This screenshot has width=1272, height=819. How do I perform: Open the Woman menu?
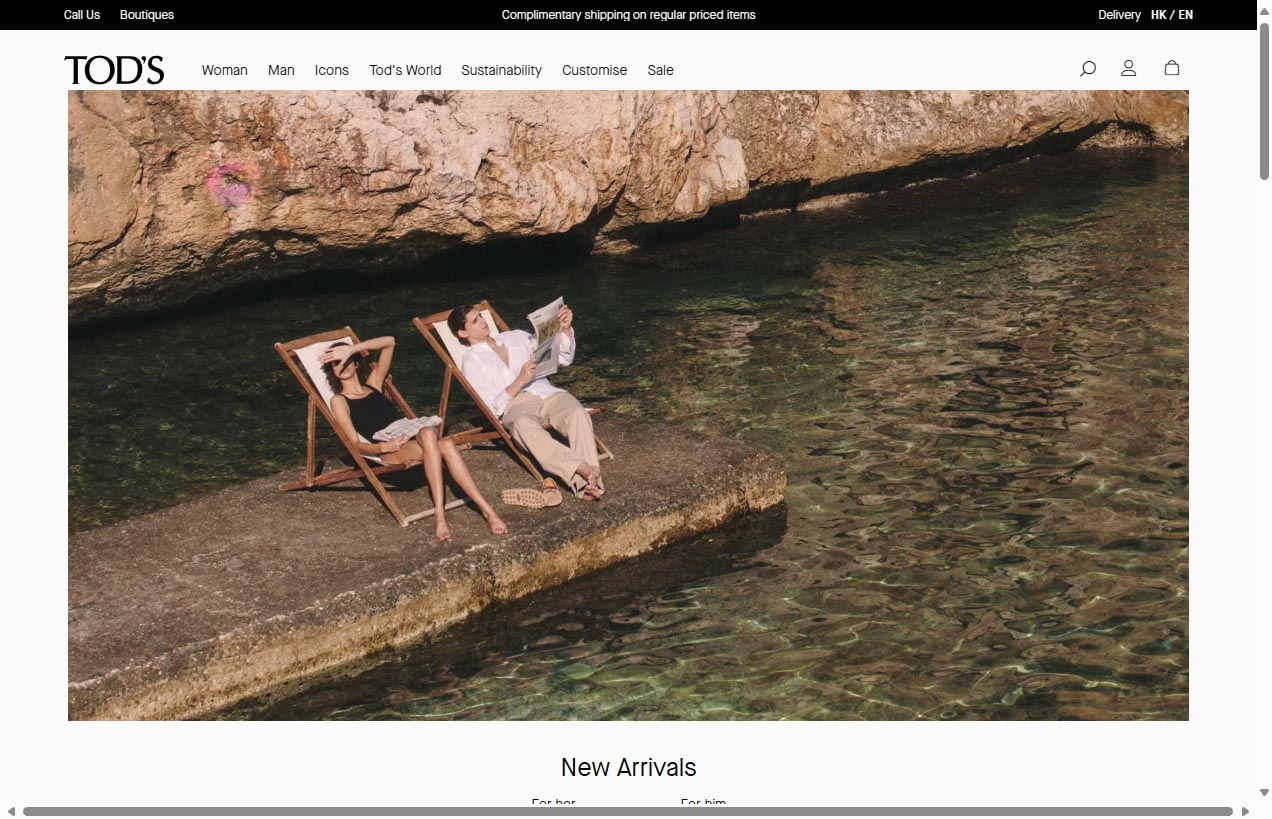click(x=224, y=70)
